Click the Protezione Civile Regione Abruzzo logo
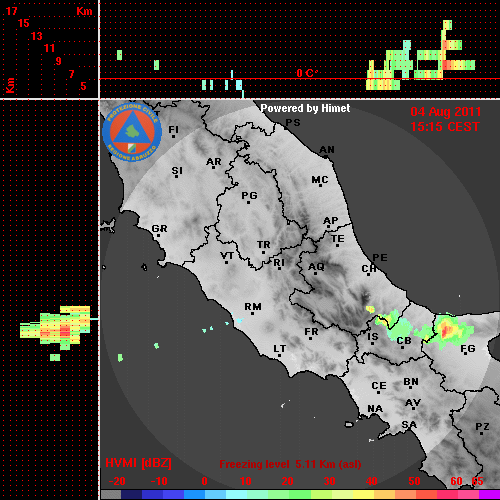This screenshot has height=500, width=500. [132, 132]
